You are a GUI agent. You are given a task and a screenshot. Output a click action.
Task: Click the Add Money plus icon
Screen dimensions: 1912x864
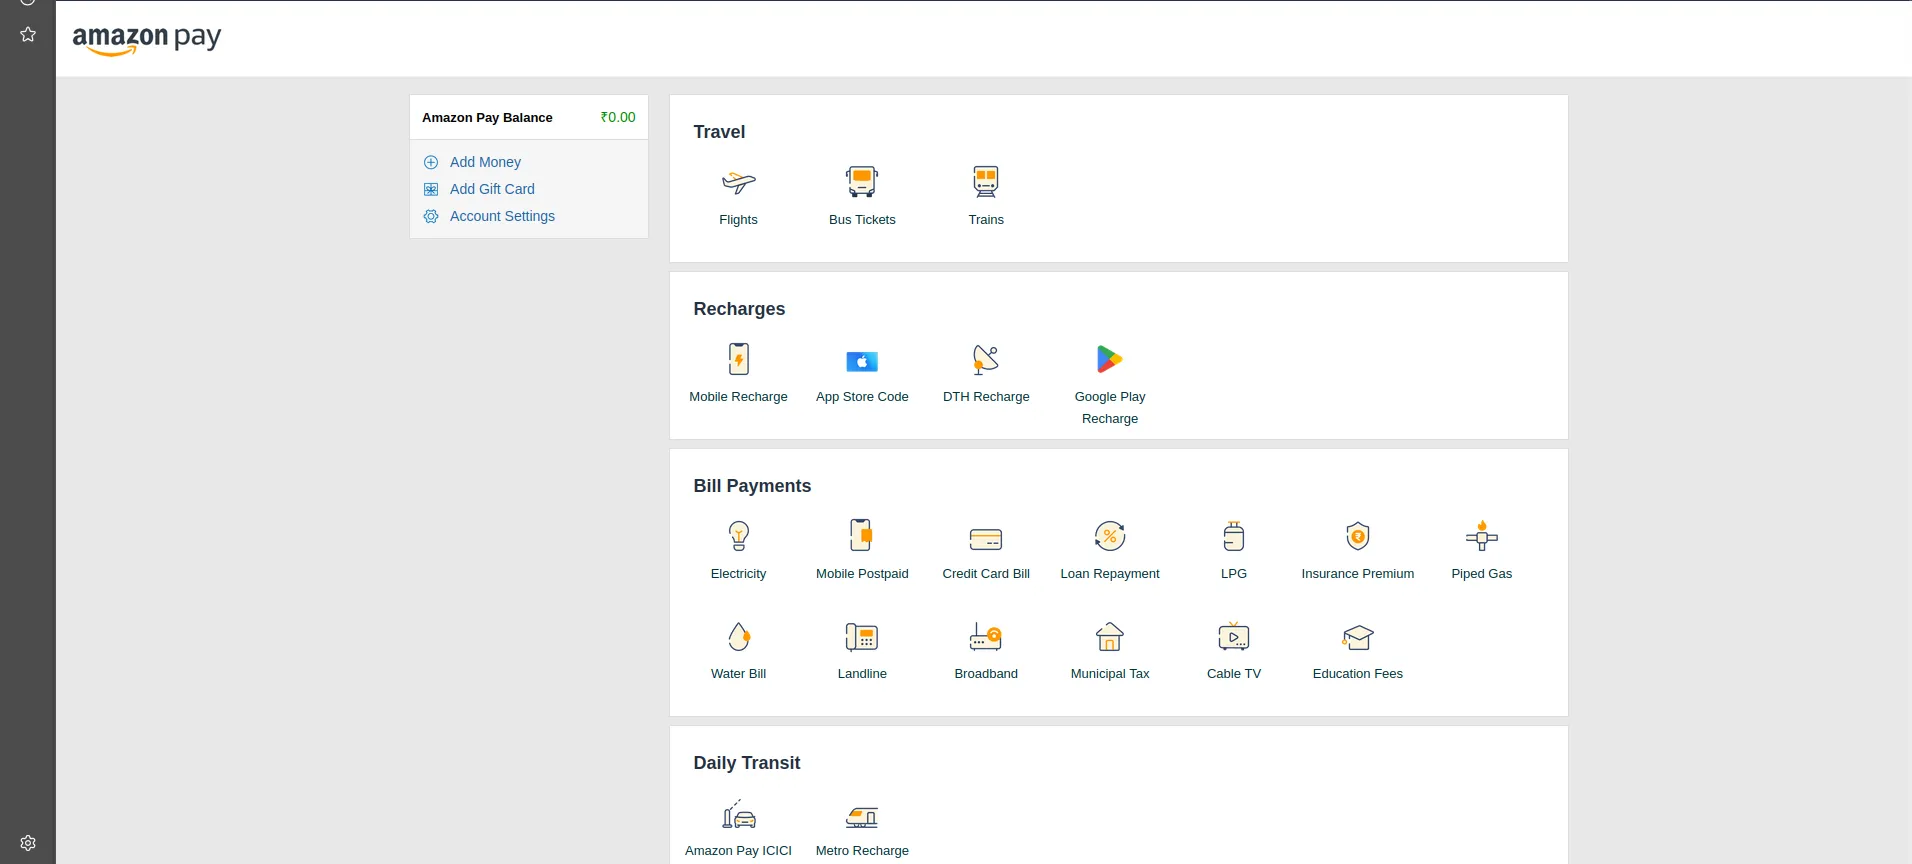point(431,162)
